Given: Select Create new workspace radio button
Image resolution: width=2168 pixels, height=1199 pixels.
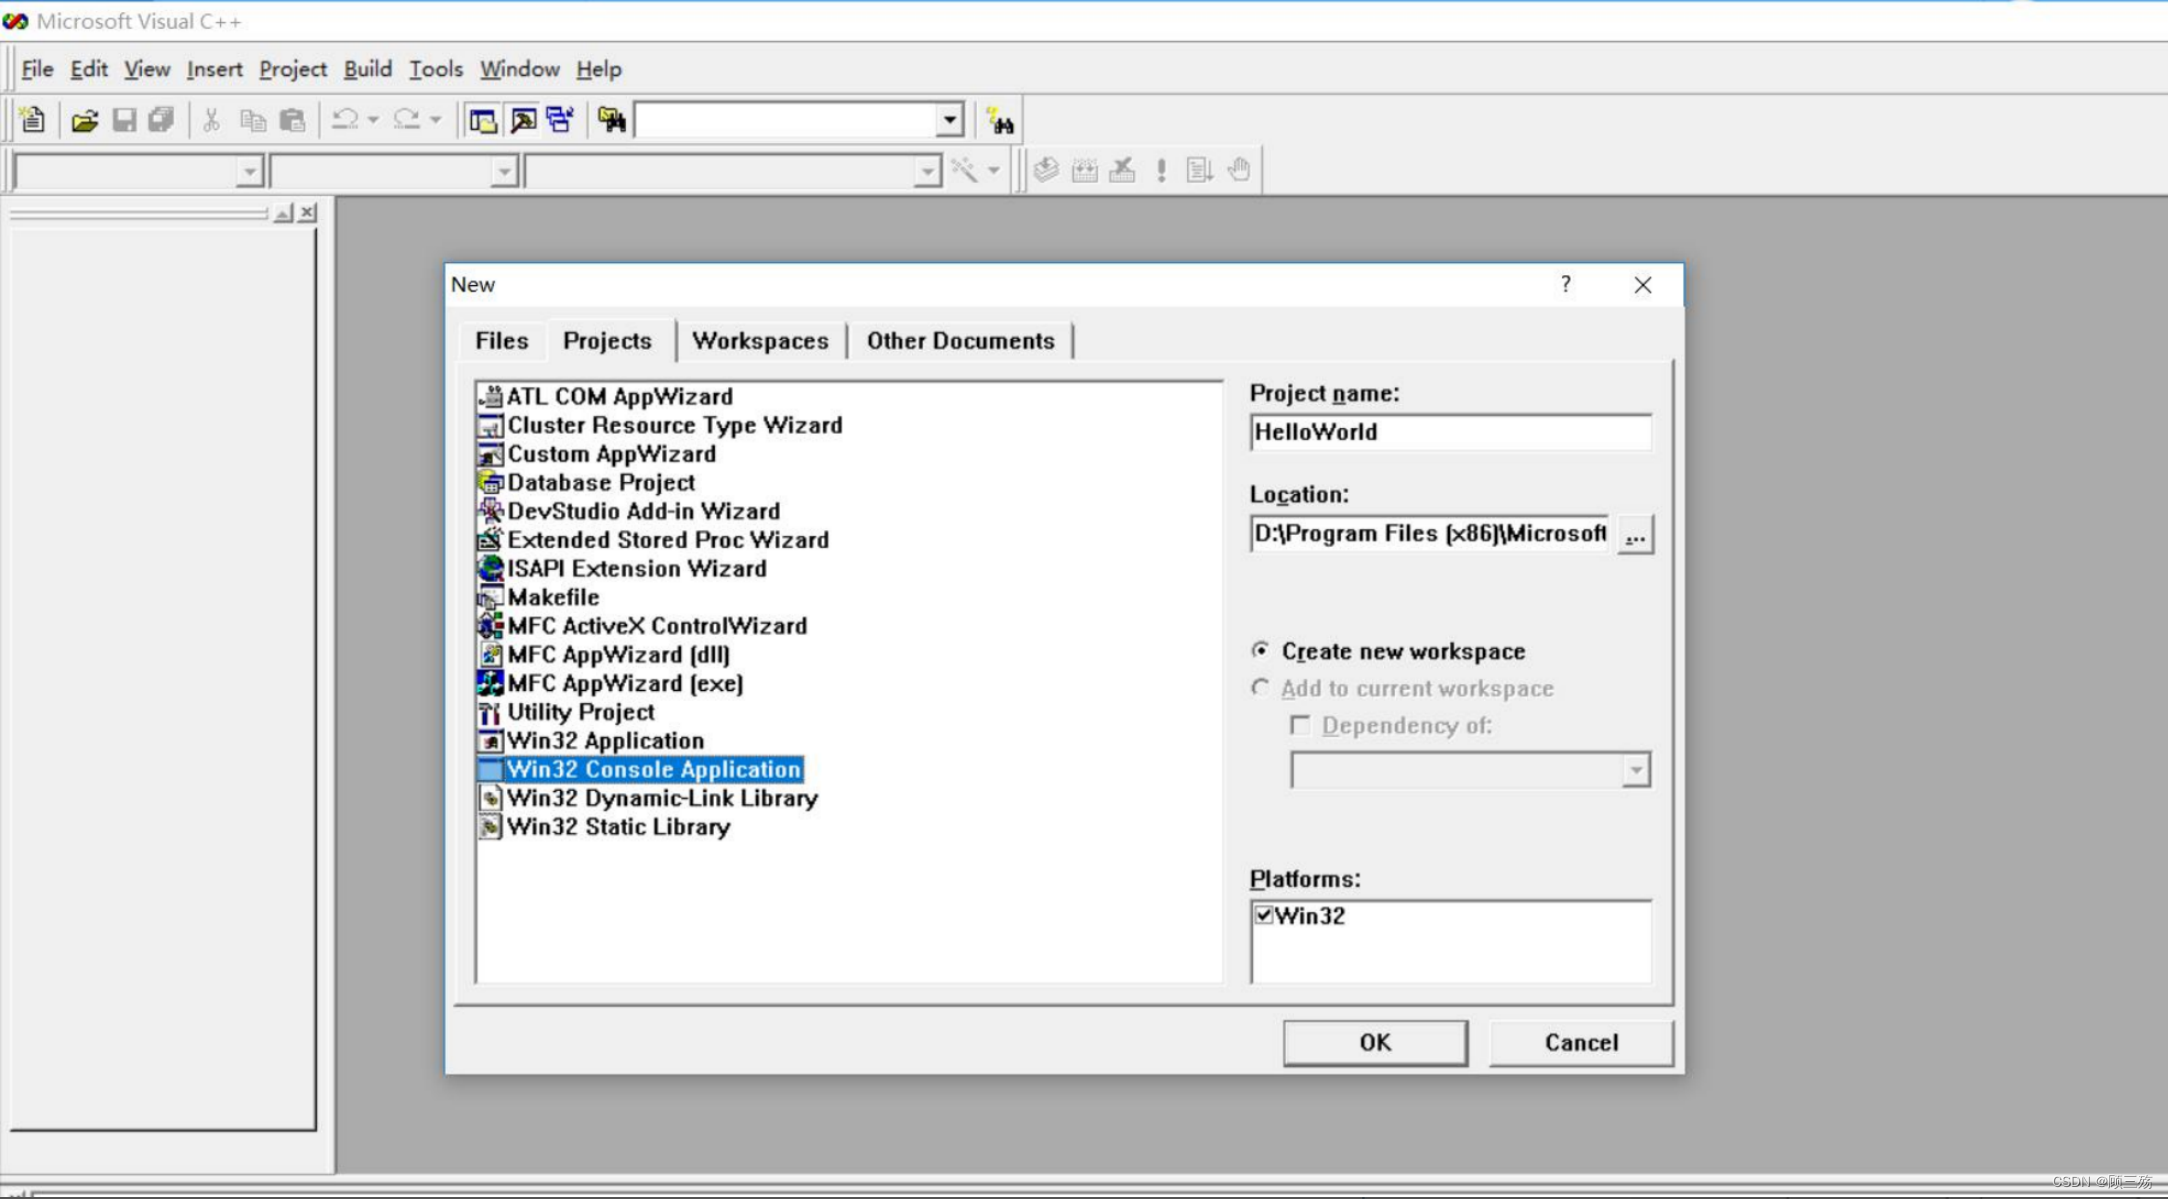Looking at the screenshot, I should 1261,651.
